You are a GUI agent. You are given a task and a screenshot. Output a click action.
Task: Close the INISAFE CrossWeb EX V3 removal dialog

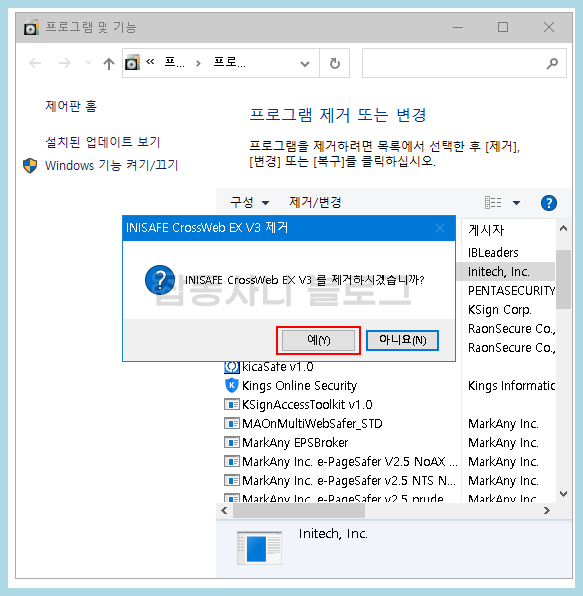pyautogui.click(x=440, y=228)
